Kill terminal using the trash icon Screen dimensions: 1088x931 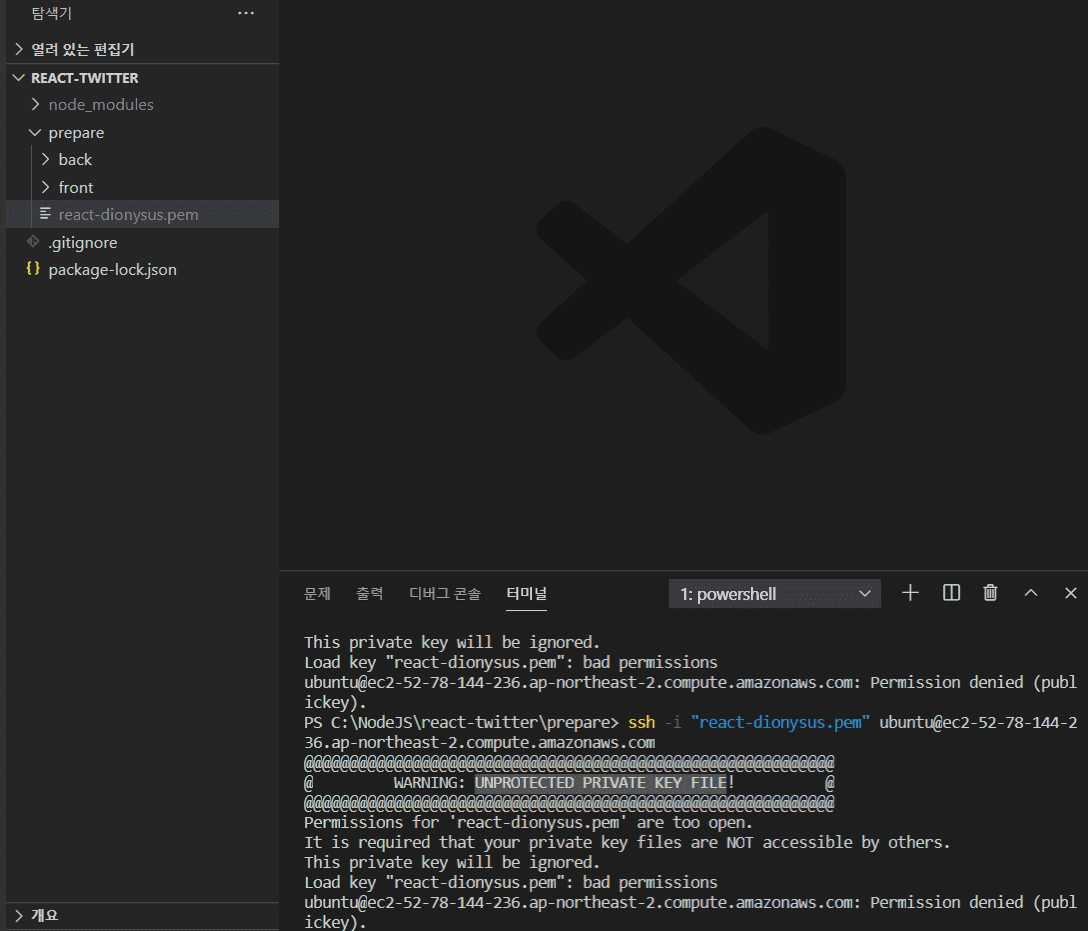(x=990, y=593)
